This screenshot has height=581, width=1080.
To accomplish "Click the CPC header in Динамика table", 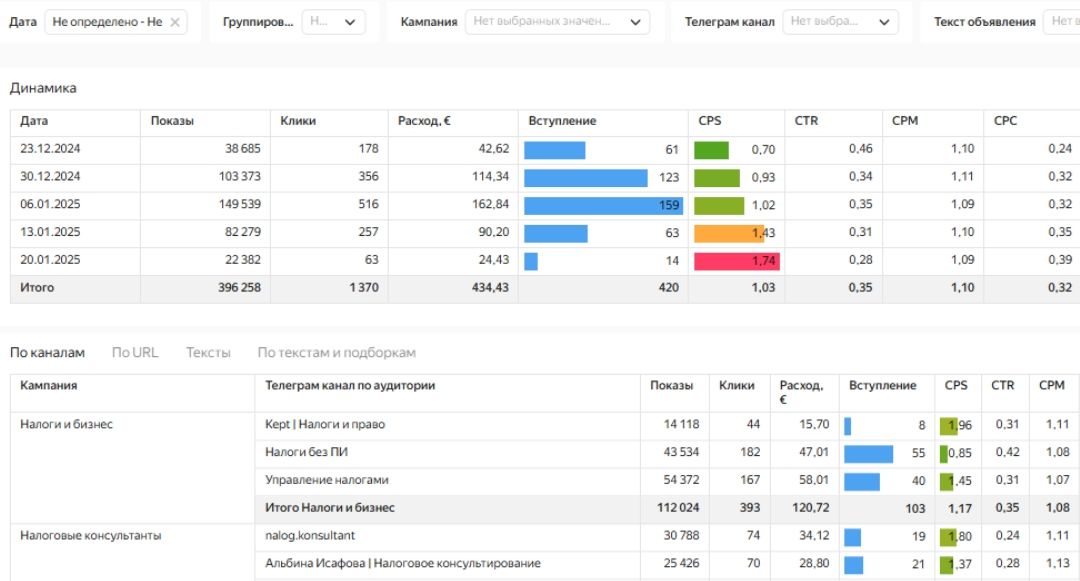I will pyautogui.click(x=1005, y=121).
